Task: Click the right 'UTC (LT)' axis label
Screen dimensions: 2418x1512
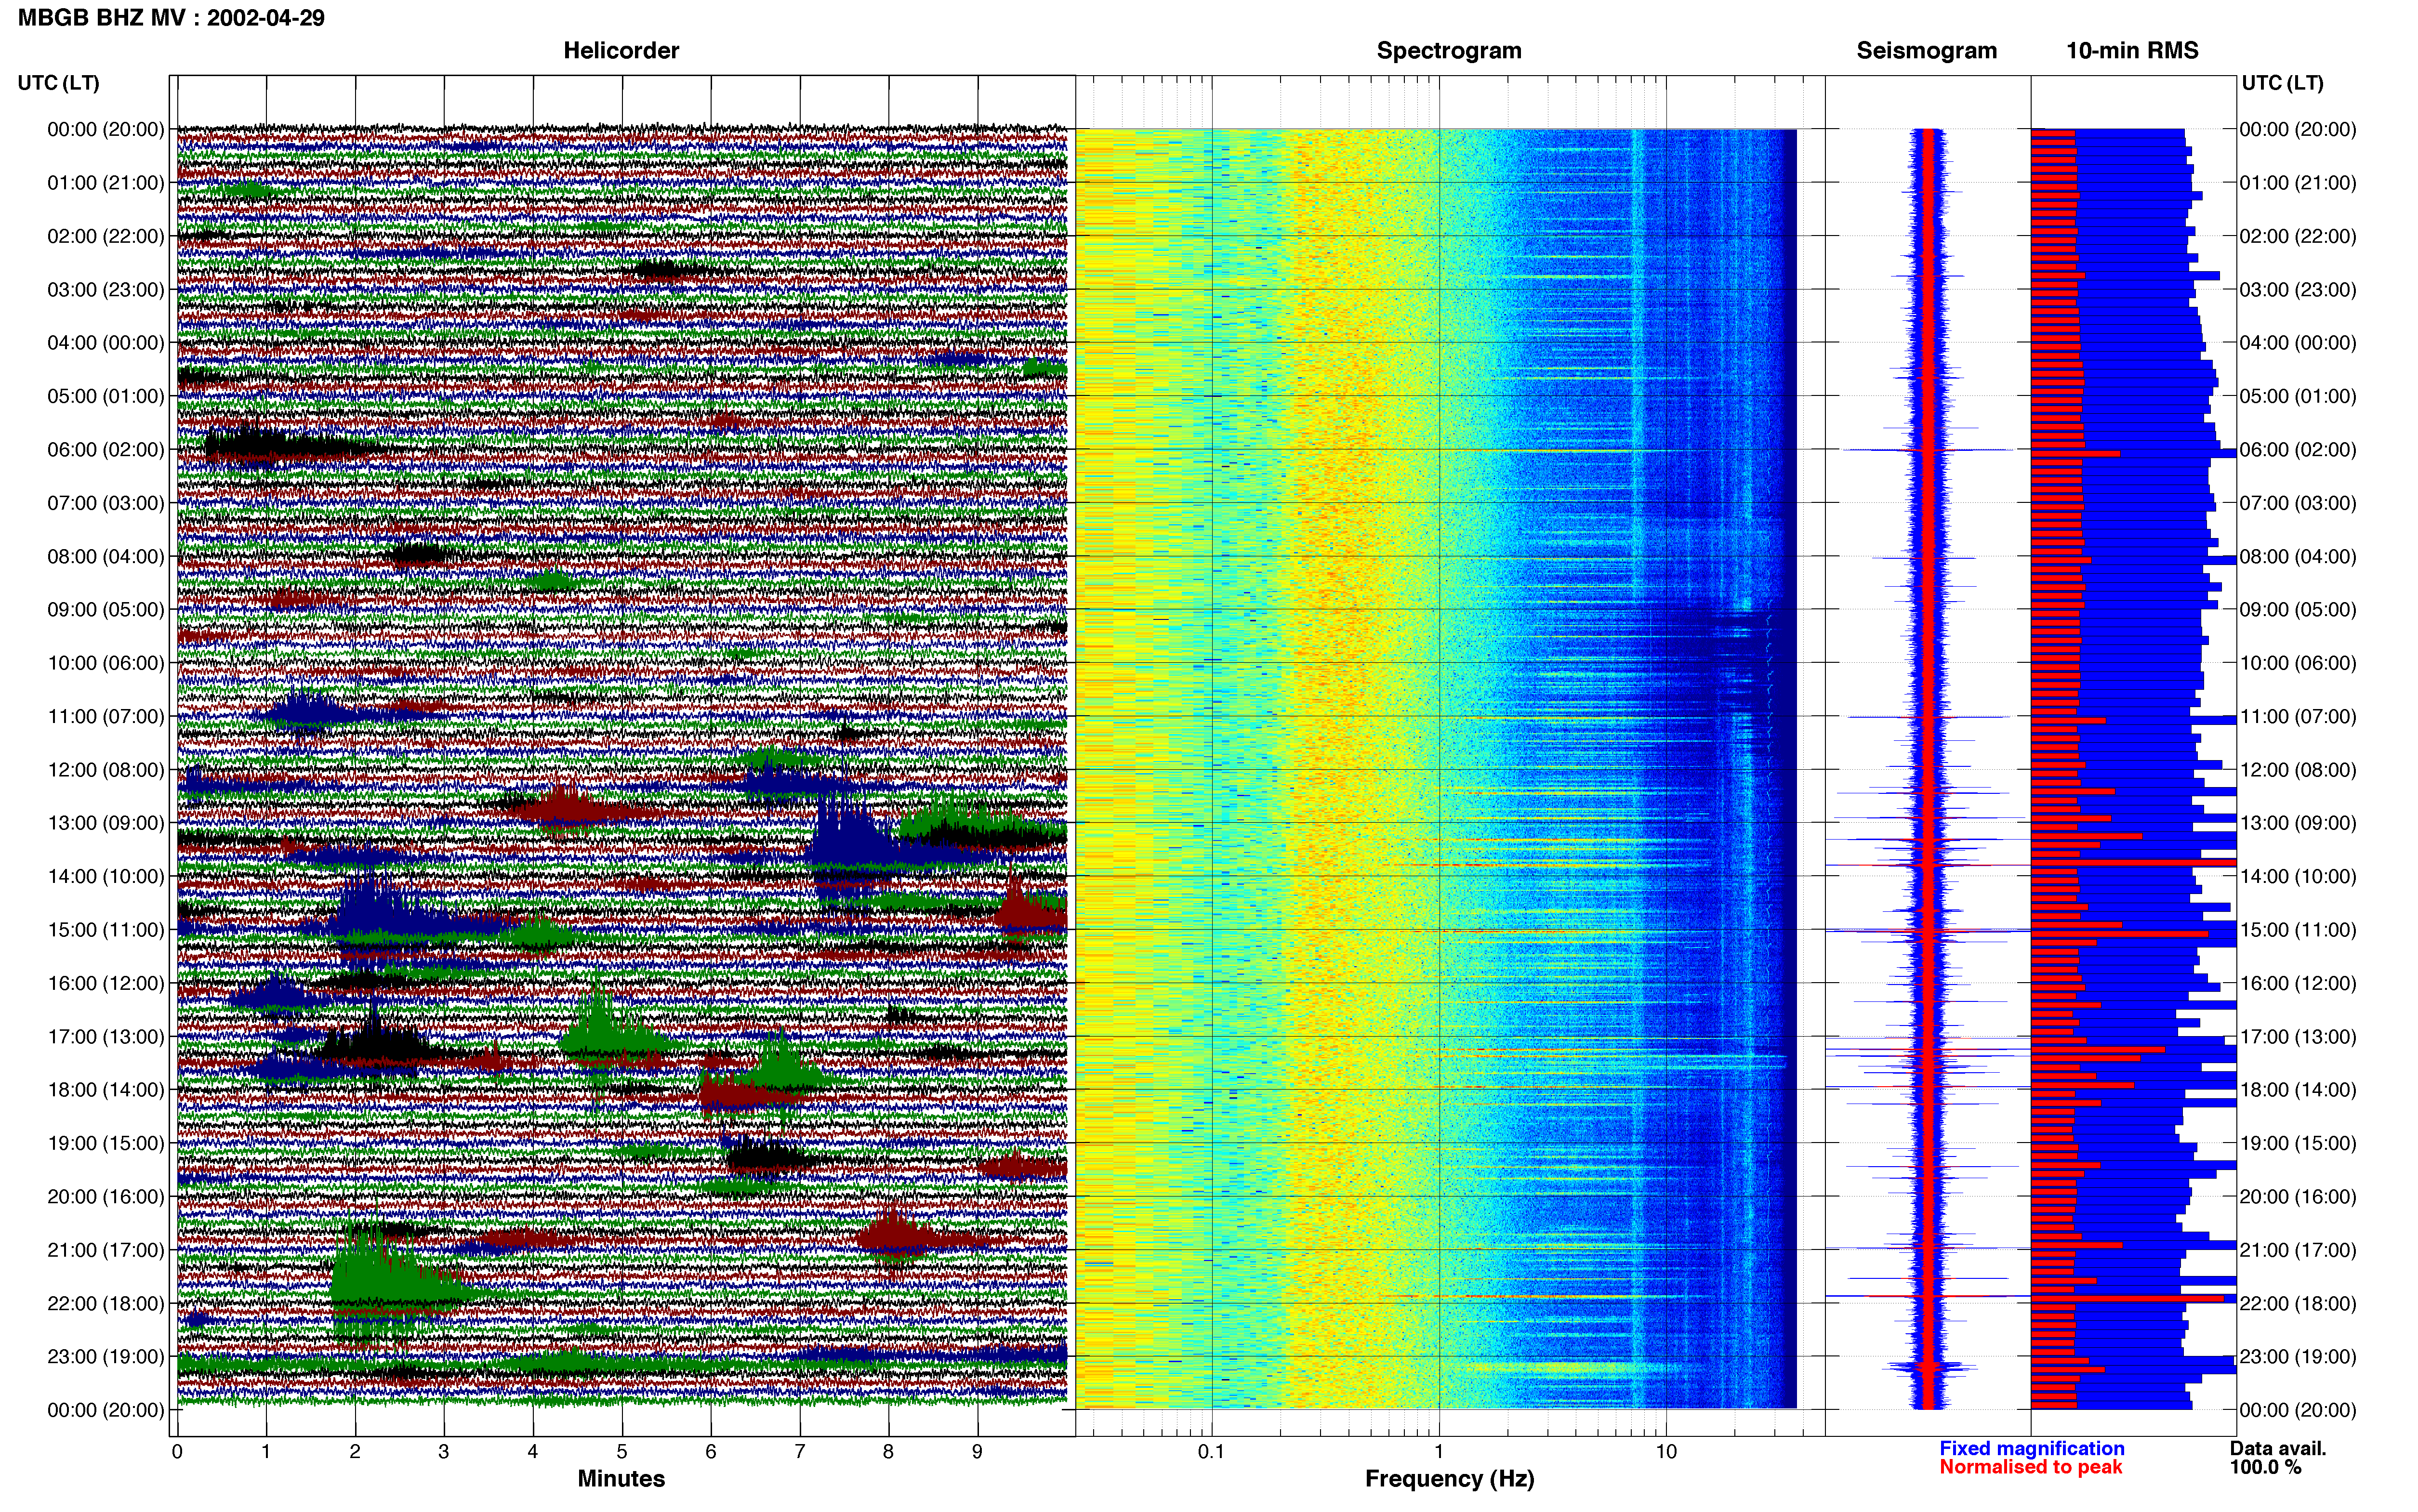Action: [2282, 83]
